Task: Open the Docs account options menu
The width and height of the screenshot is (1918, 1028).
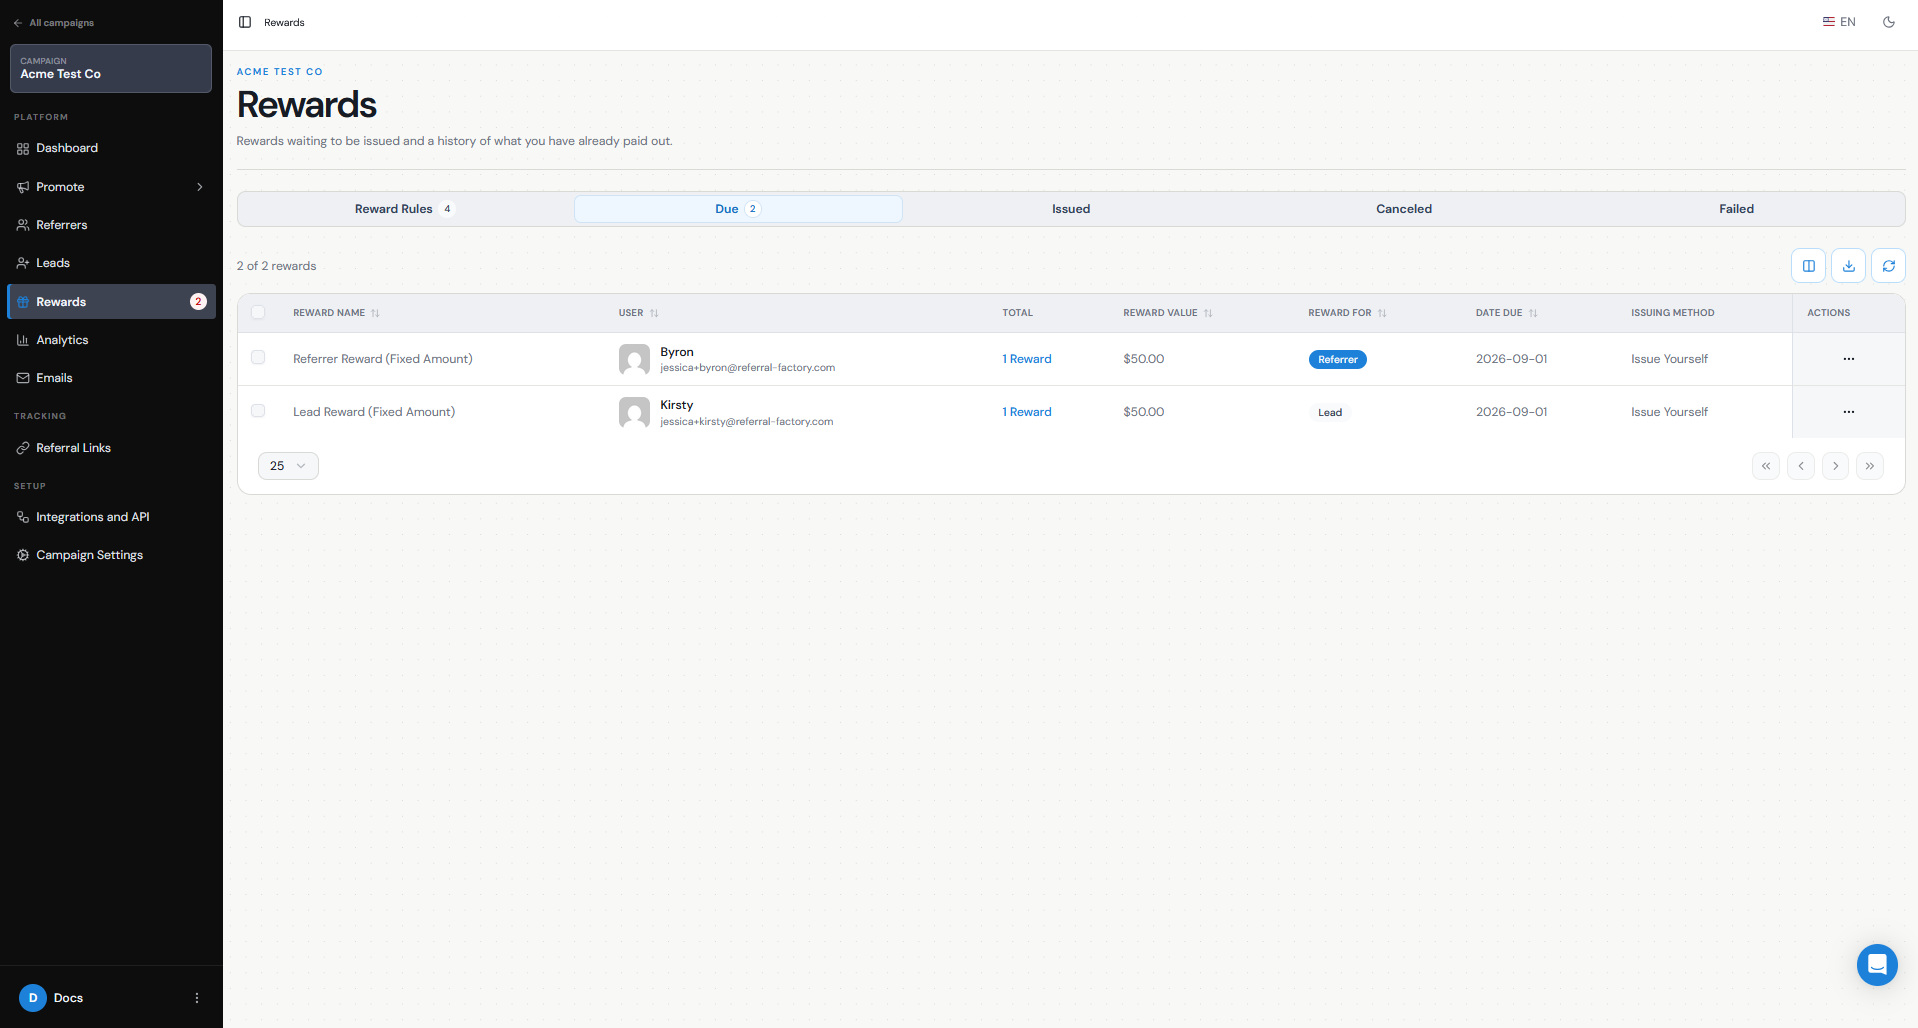Action: (x=197, y=998)
